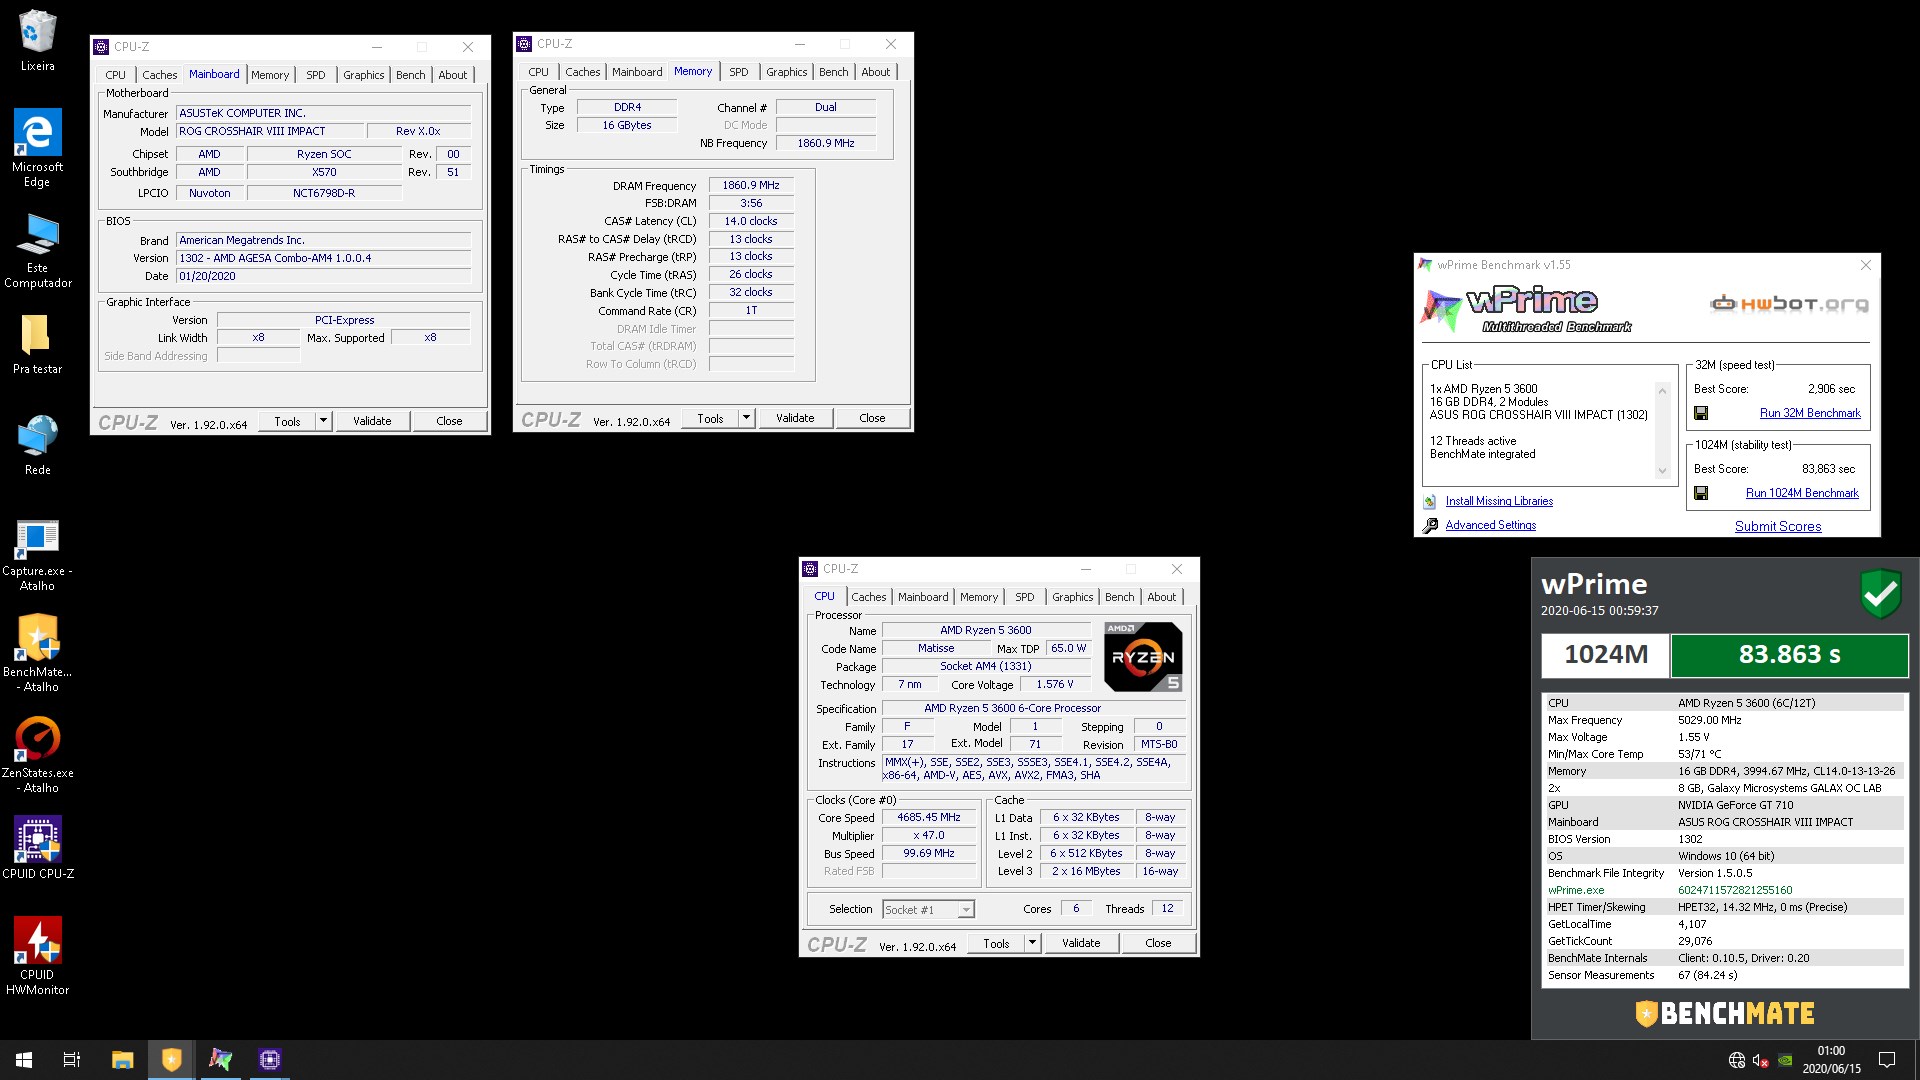Viewport: 1920px width, 1080px height.
Task: Click Validate in Mainboard CPU-Z window
Action: pyautogui.click(x=372, y=421)
